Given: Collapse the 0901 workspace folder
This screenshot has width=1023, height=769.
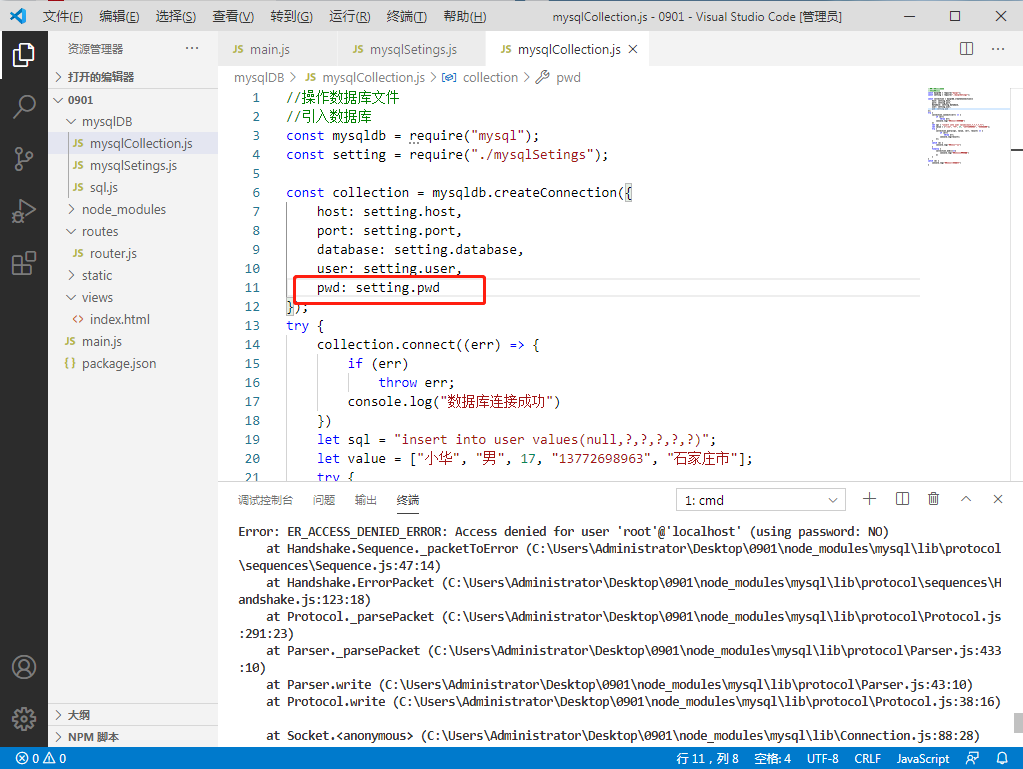Looking at the screenshot, I should pos(133,100).
